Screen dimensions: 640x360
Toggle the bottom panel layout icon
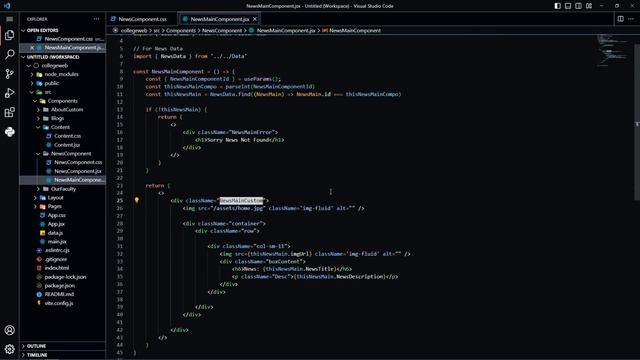coord(568,6)
